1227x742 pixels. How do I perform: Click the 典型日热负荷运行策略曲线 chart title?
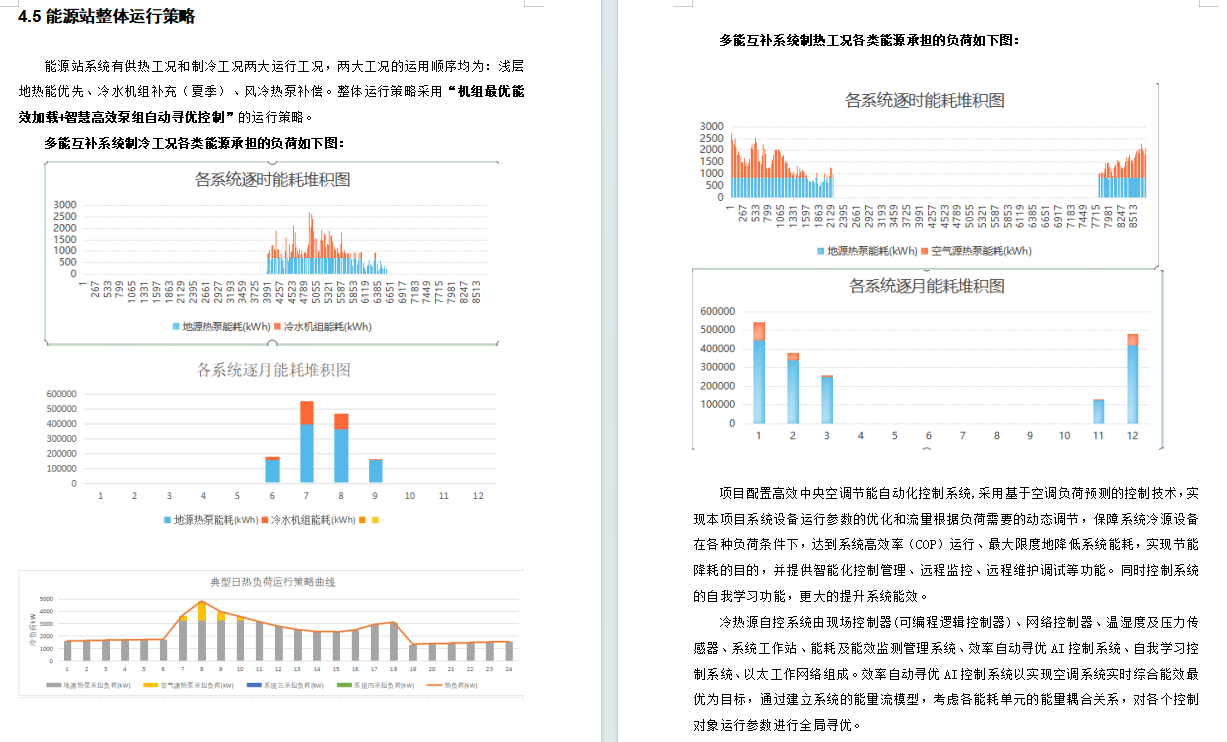pos(271,581)
